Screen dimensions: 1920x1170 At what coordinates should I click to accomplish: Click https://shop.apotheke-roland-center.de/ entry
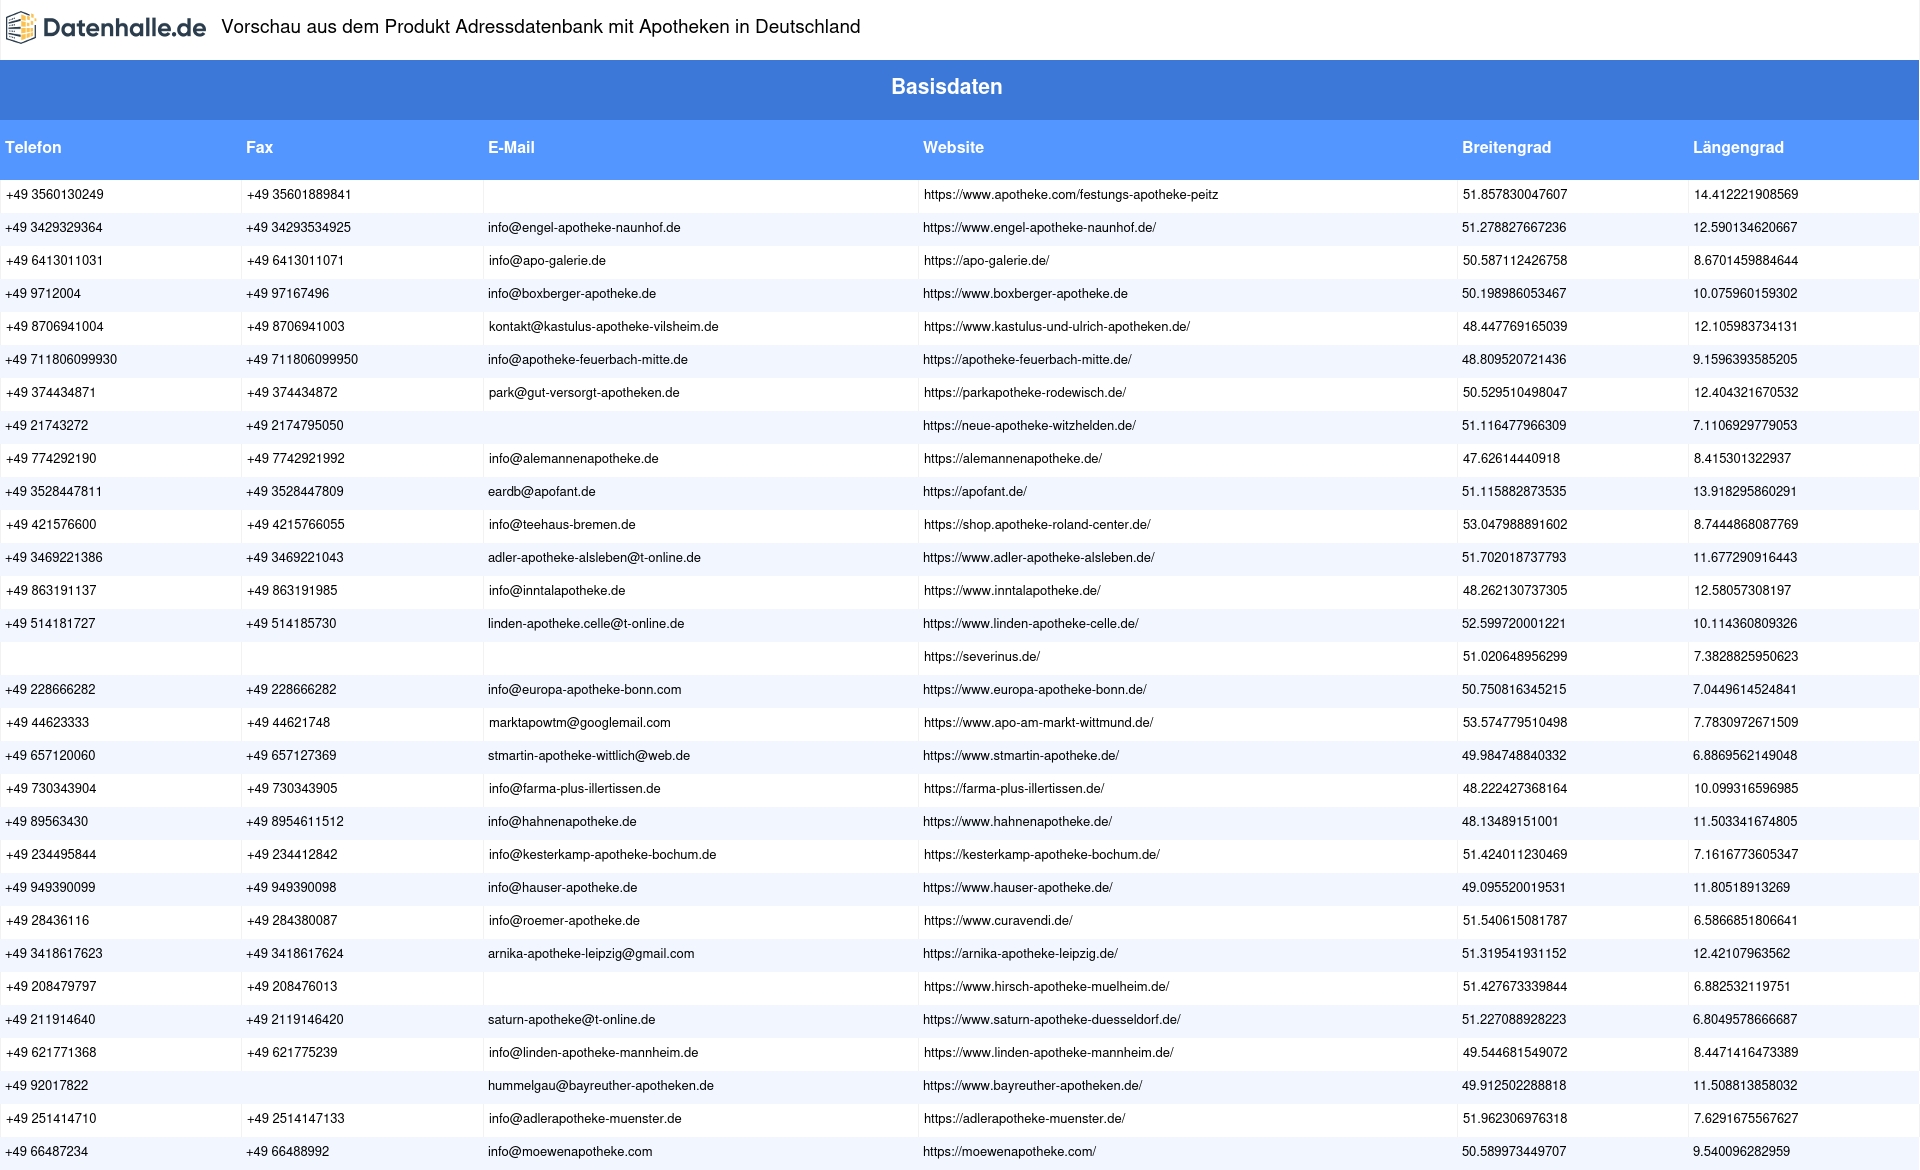[x=1037, y=525]
